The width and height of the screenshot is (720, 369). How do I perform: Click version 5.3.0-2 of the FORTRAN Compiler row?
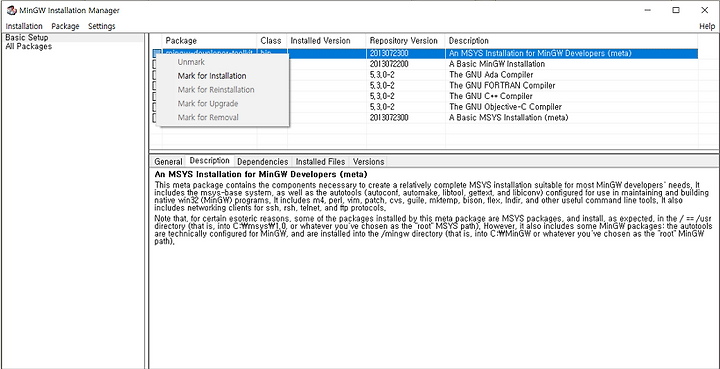coord(382,85)
